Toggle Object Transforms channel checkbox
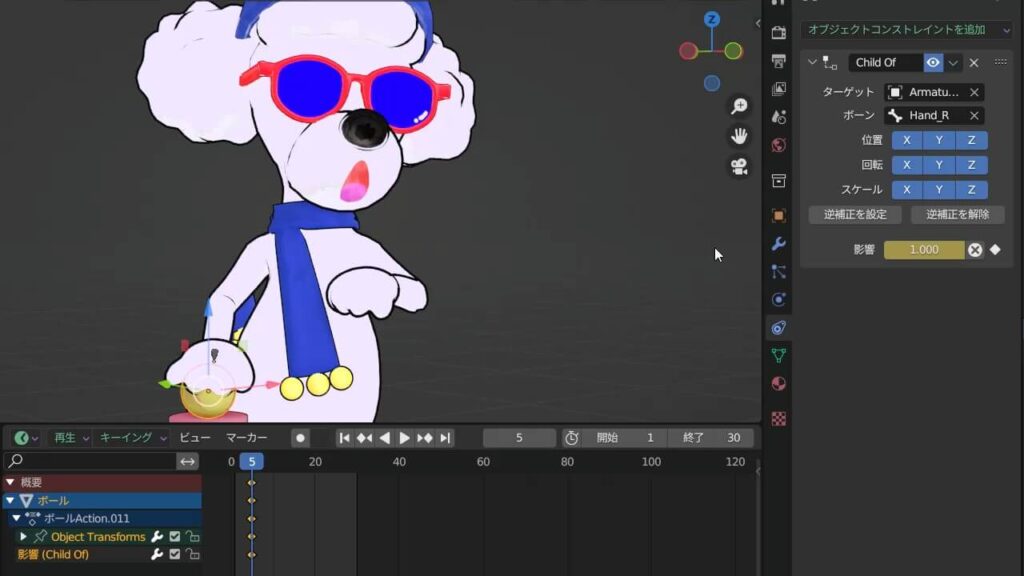This screenshot has height=576, width=1024. pyautogui.click(x=174, y=536)
